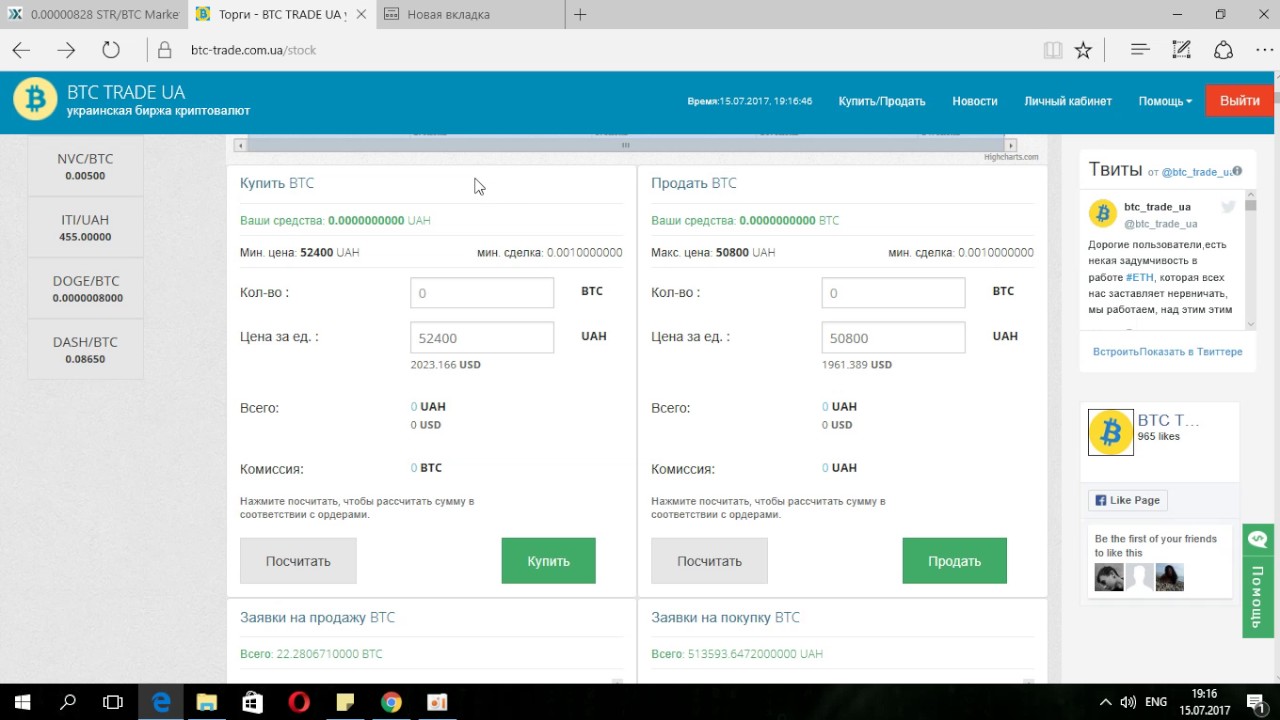Click Показать в Твиттере link

coord(1191,352)
